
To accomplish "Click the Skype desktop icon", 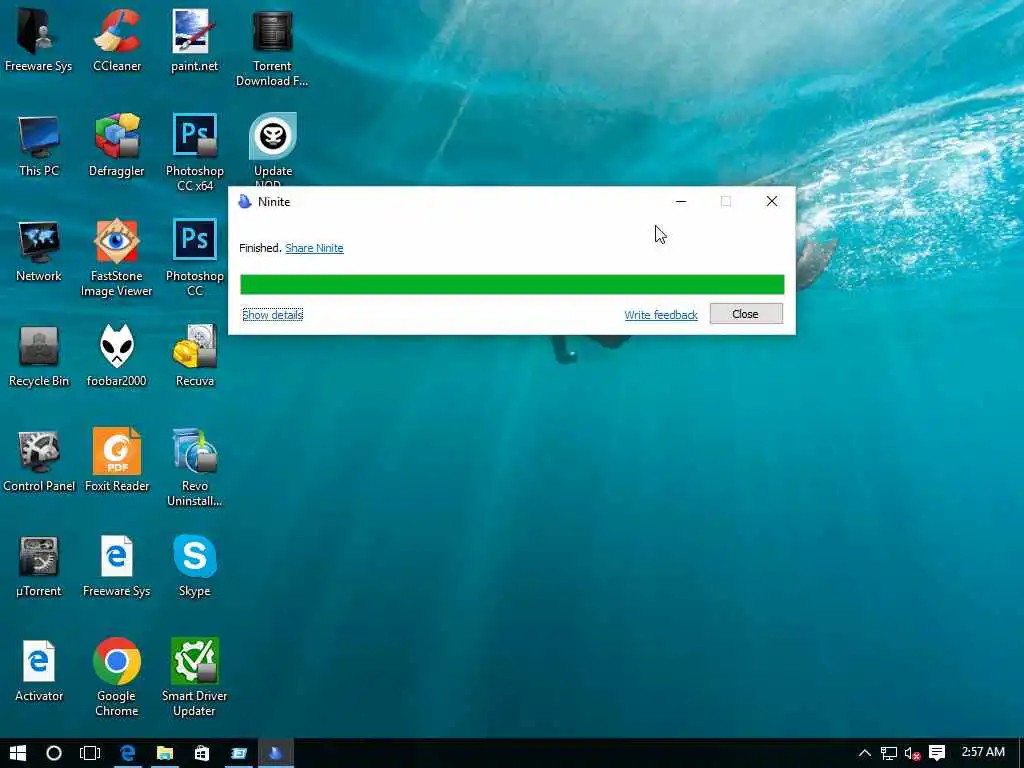I will 195,566.
